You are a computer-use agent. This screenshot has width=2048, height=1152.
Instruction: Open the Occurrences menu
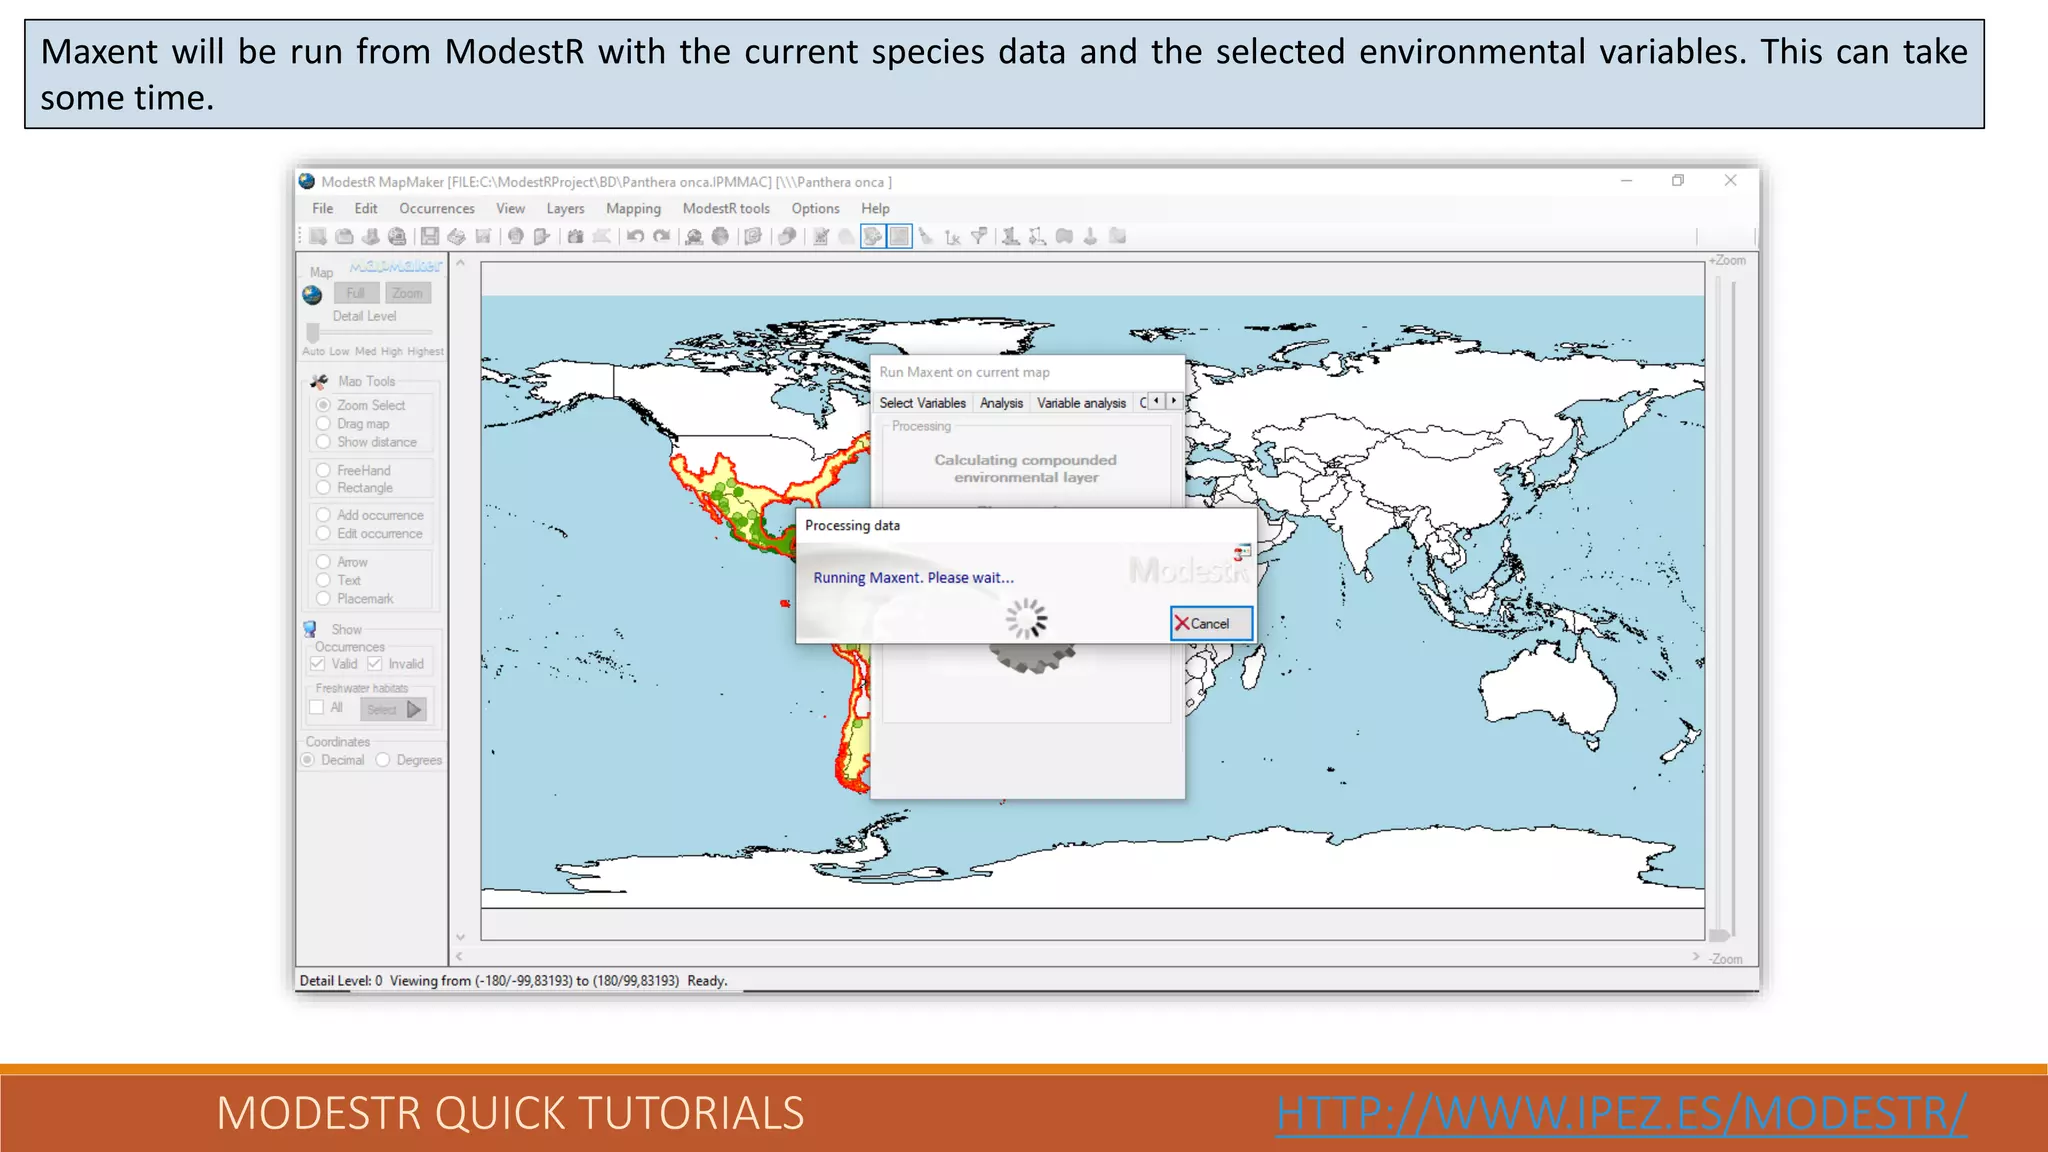[437, 208]
